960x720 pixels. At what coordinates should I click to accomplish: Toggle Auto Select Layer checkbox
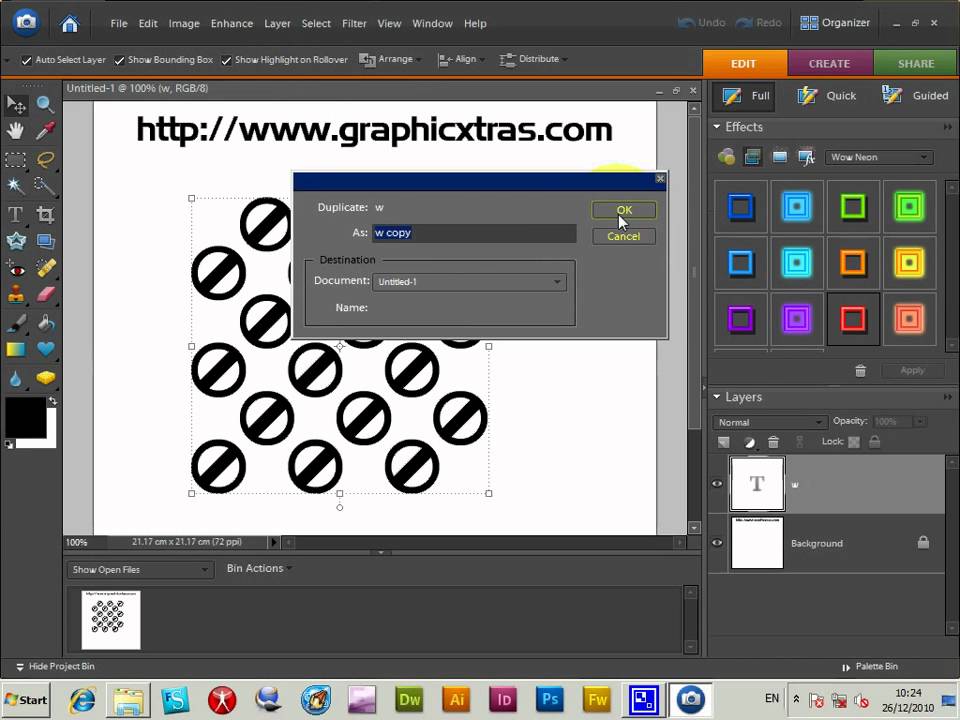pyautogui.click(x=26, y=60)
